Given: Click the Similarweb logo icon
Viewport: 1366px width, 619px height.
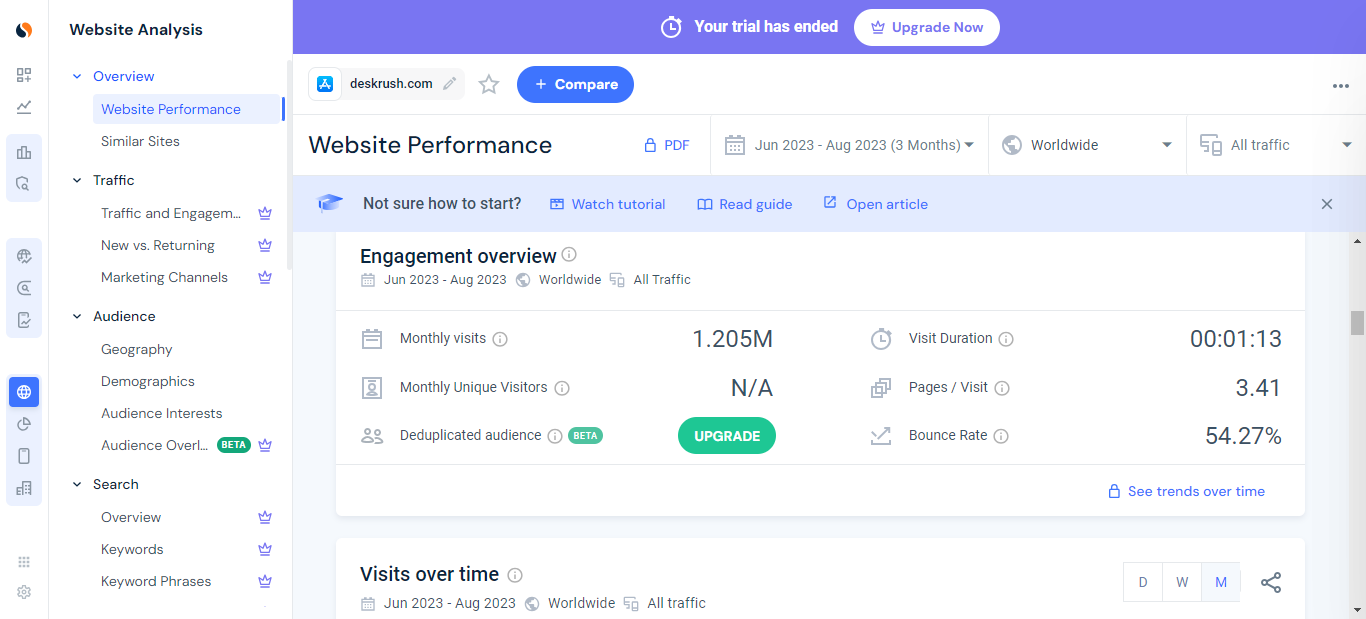Looking at the screenshot, I should pos(24,30).
